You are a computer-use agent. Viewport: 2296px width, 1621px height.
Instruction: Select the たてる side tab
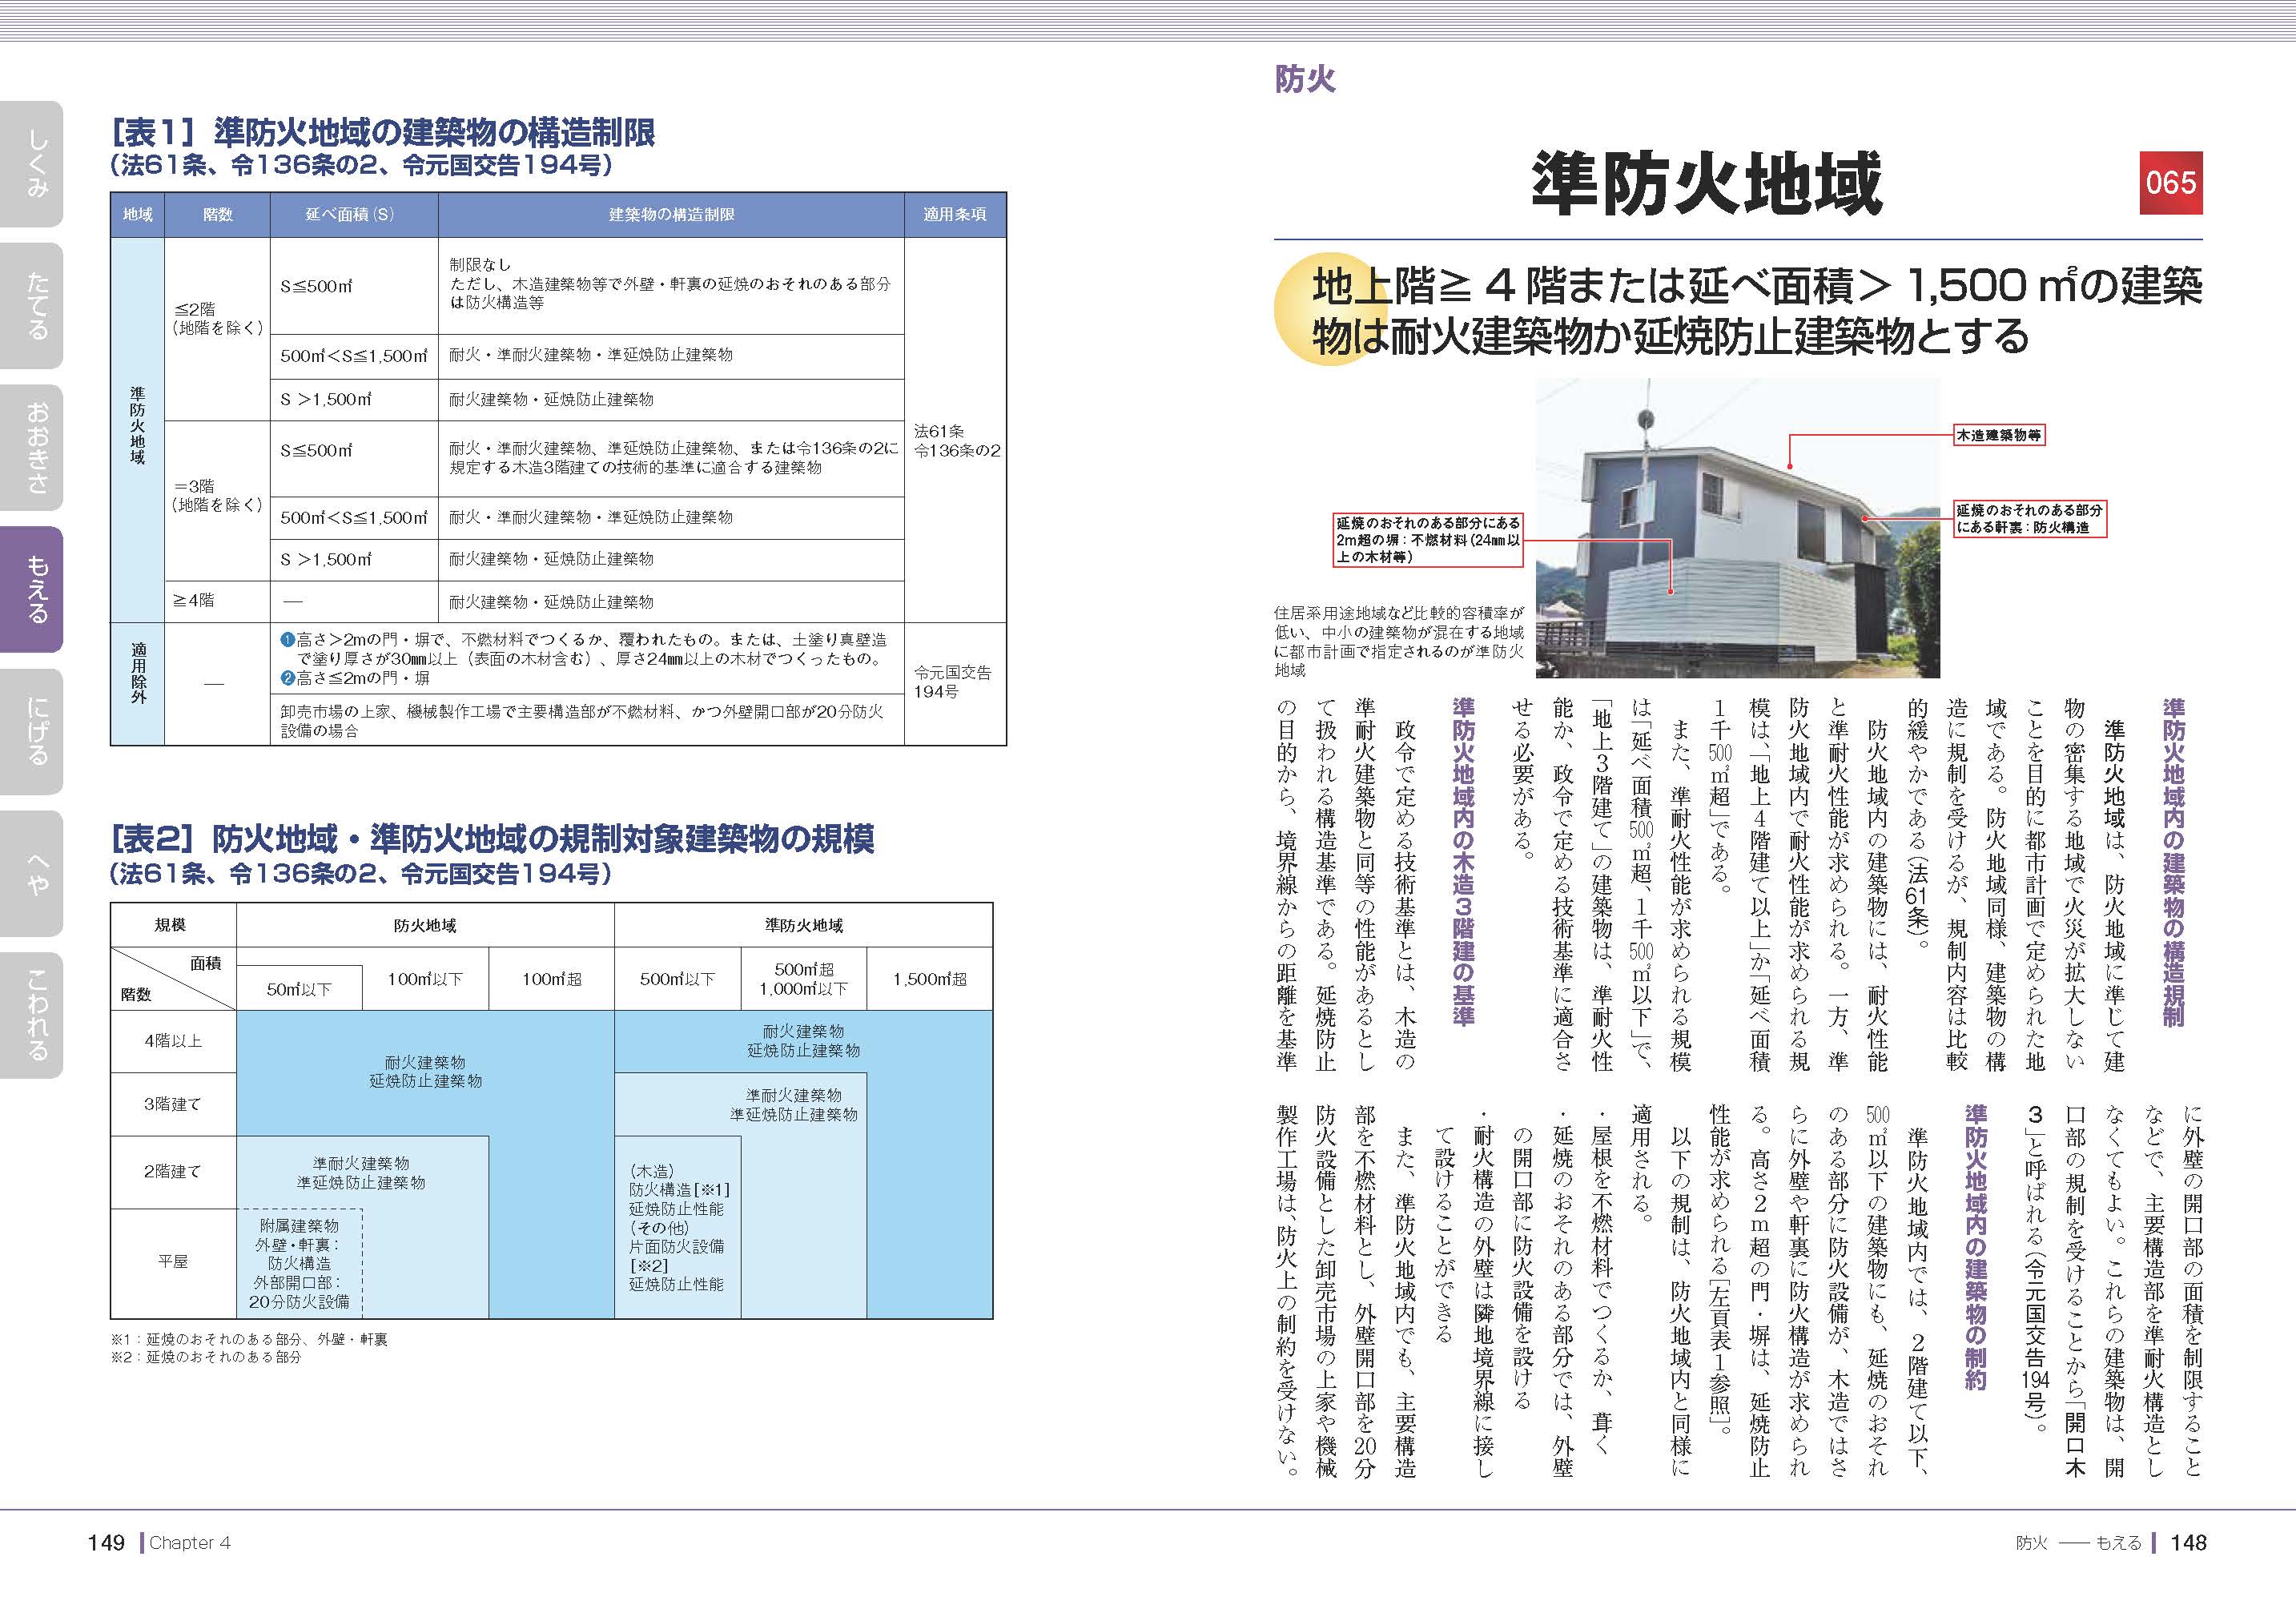pos(32,306)
